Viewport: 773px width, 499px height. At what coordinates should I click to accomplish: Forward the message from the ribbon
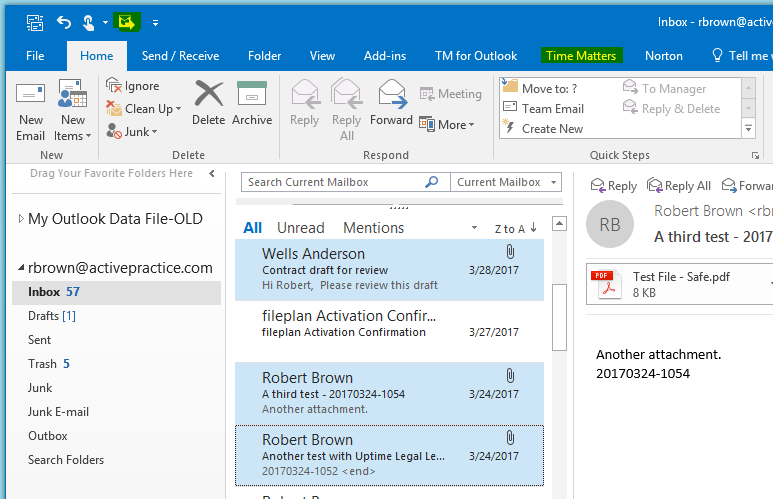click(x=391, y=103)
